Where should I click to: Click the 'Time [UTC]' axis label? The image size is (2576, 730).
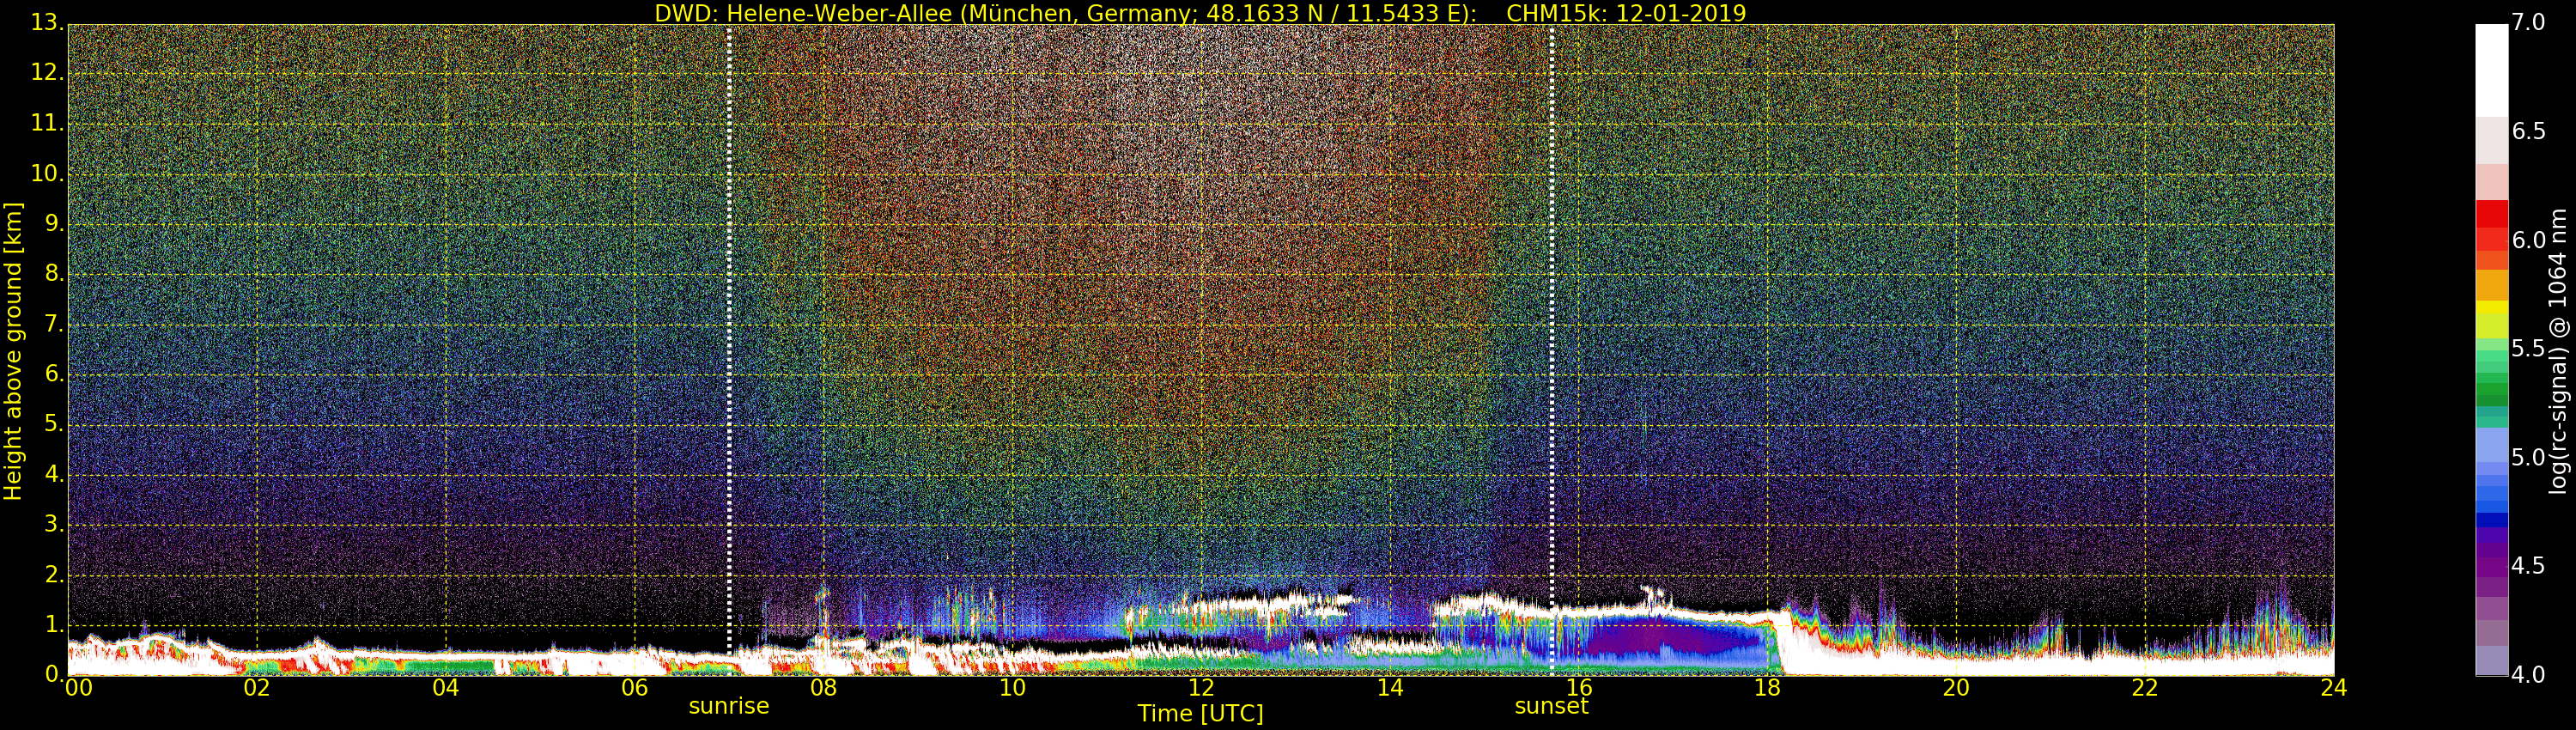click(1200, 714)
